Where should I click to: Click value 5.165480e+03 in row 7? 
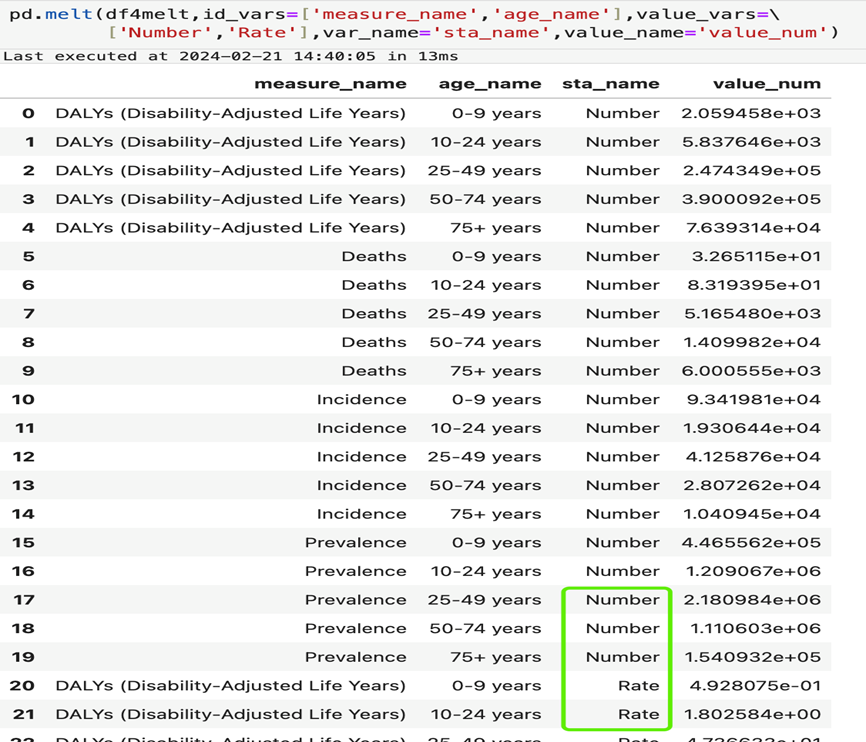[x=752, y=314]
